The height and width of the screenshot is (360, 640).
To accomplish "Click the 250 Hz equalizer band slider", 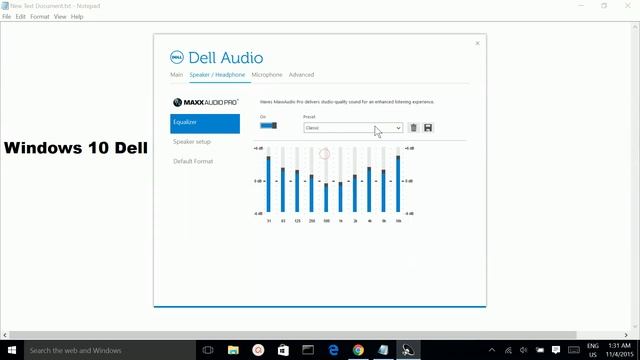I will [311, 180].
